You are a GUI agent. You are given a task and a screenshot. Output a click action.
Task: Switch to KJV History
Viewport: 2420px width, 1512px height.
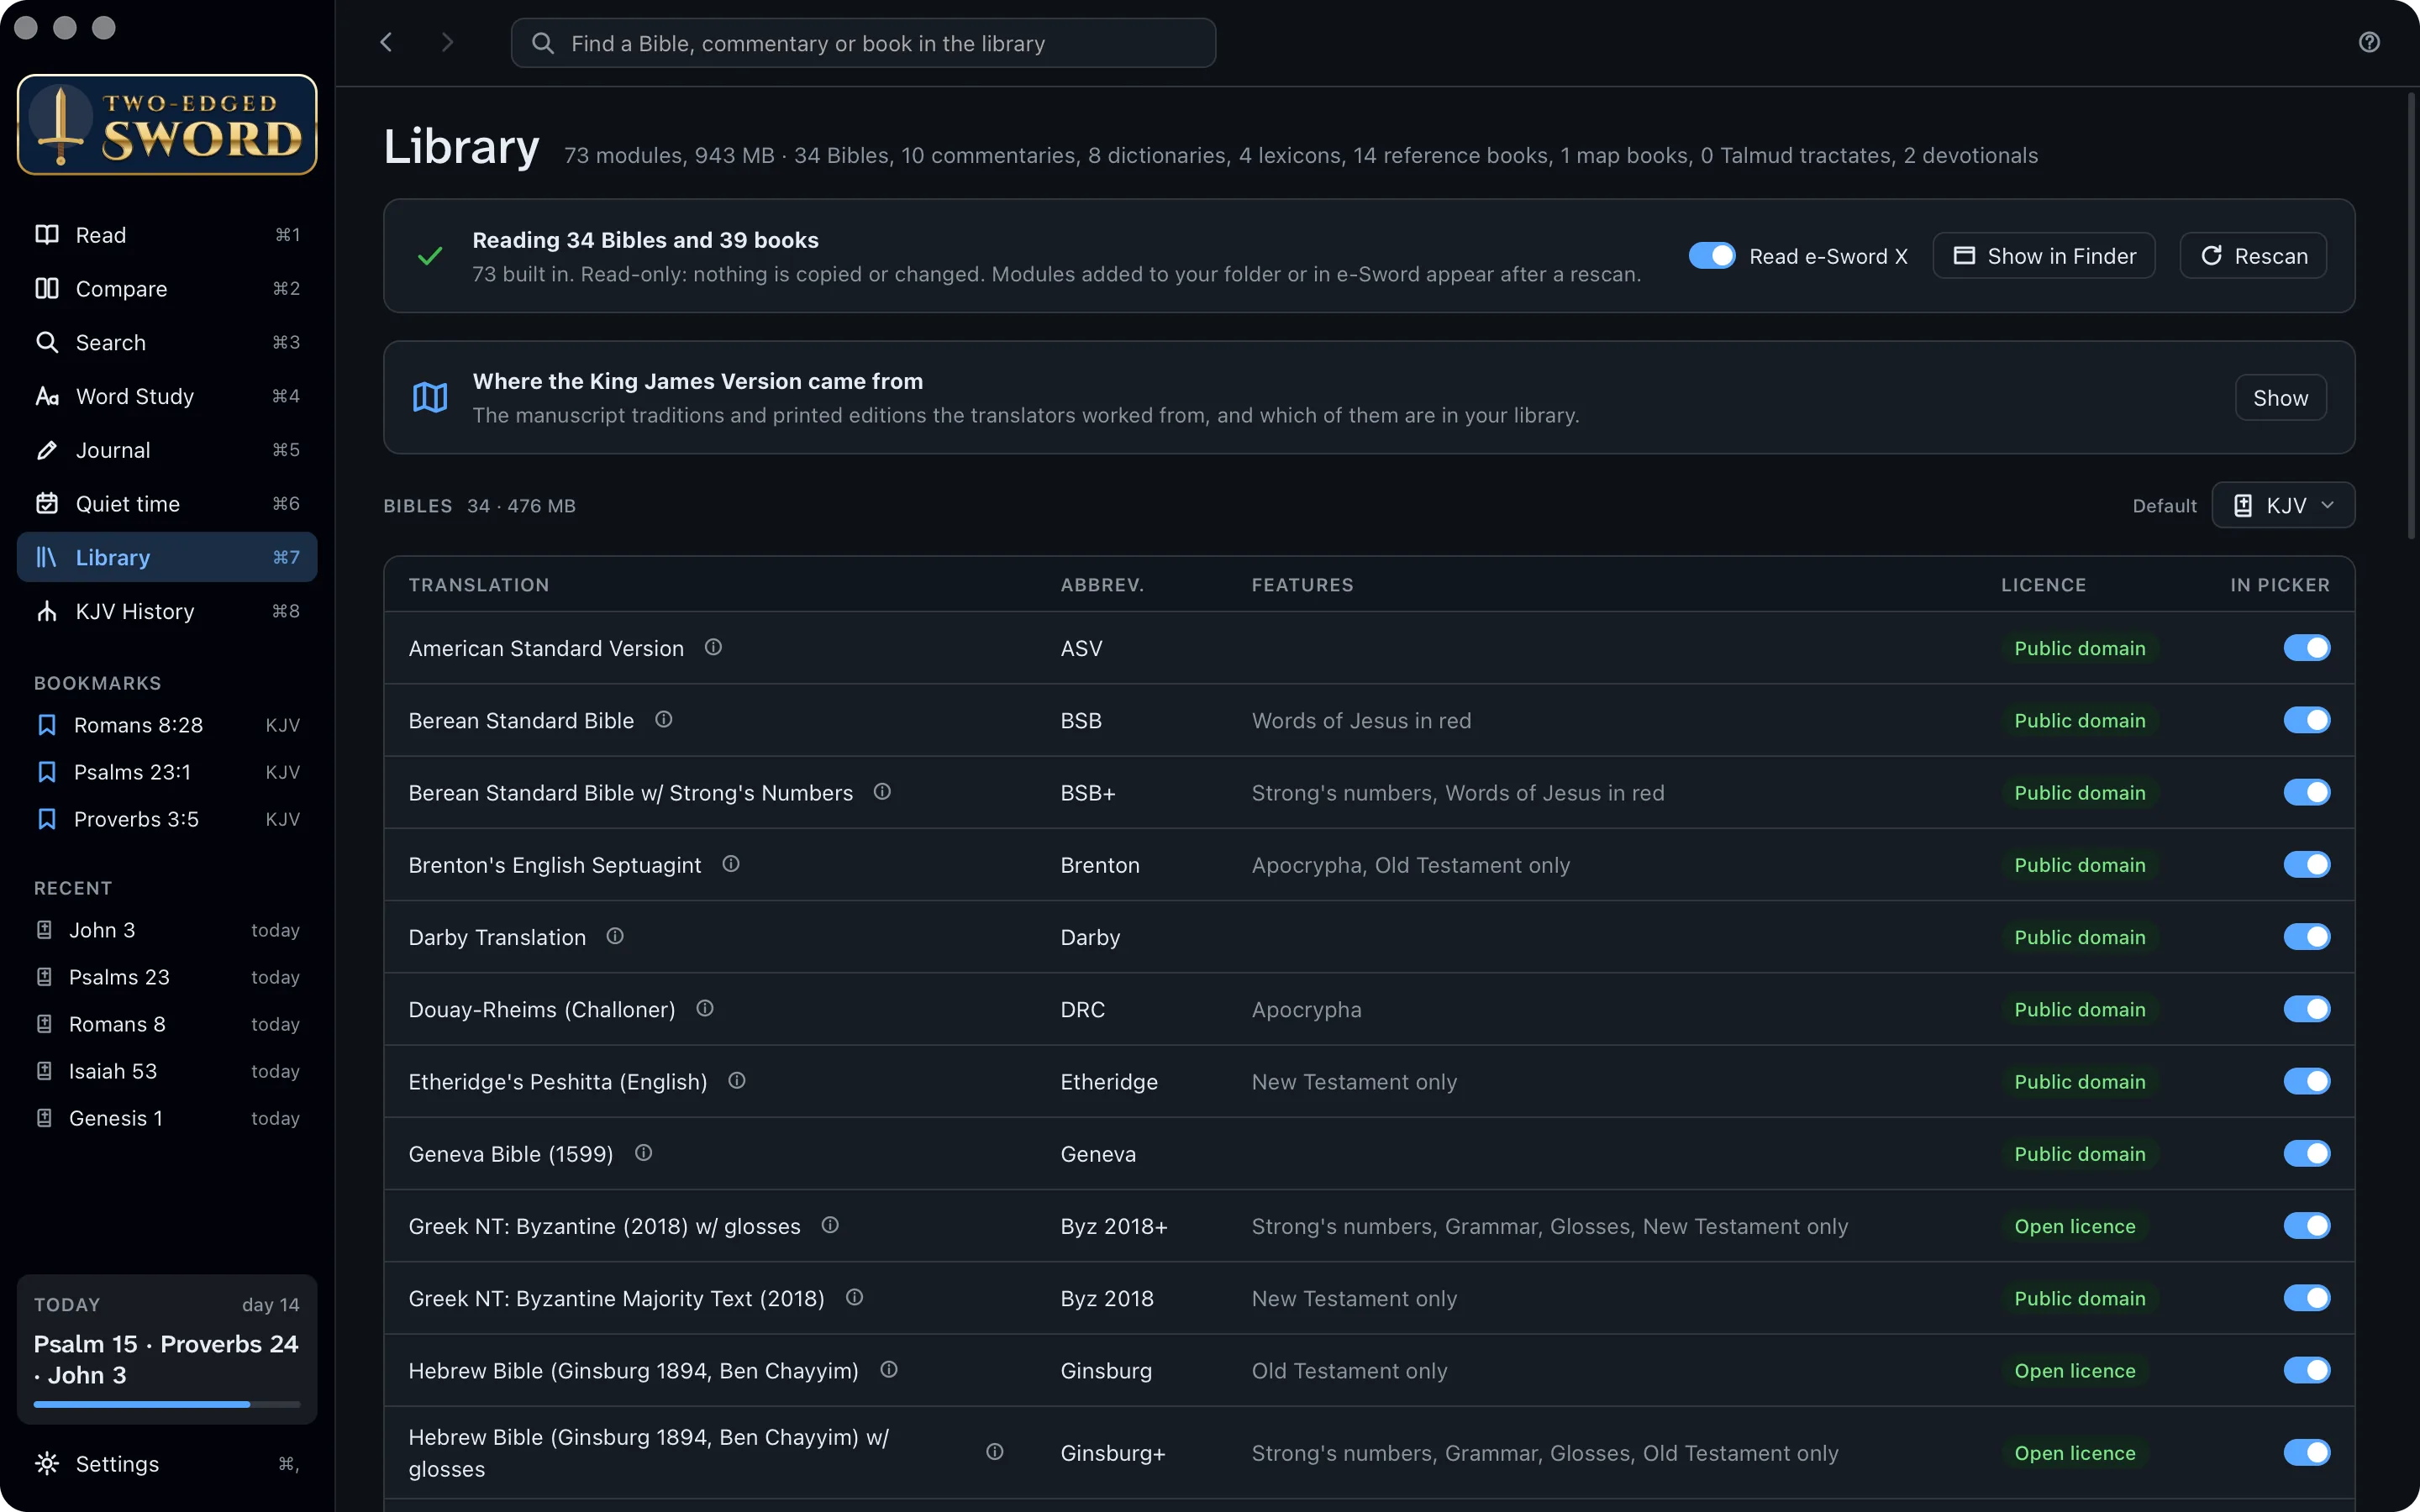pyautogui.click(x=167, y=611)
